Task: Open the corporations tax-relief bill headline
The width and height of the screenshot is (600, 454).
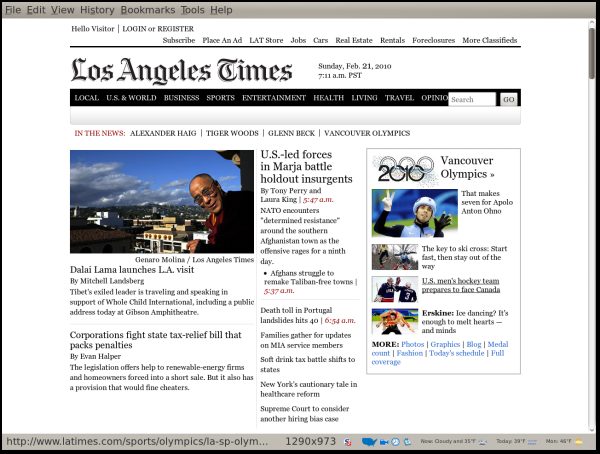Action: (155, 340)
